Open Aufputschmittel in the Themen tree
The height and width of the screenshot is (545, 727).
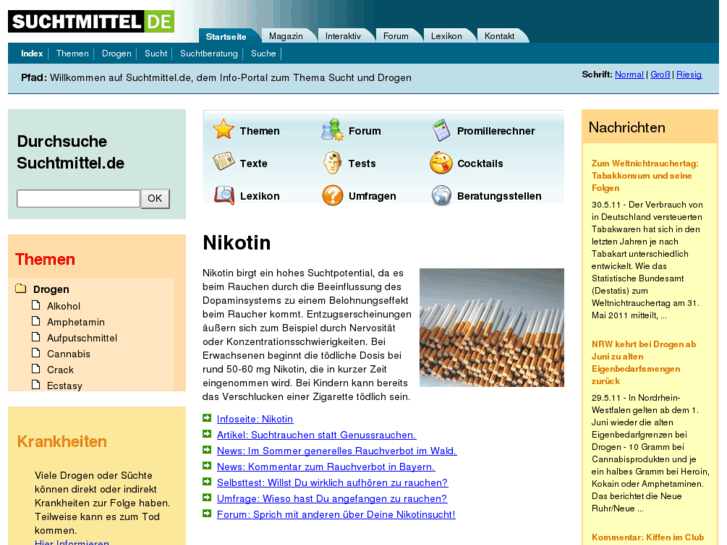click(82, 338)
